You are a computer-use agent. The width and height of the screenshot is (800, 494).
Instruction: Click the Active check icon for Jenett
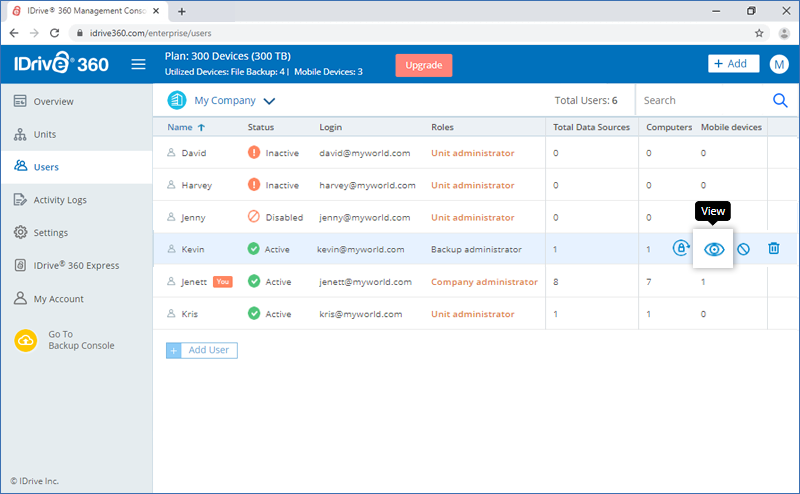click(254, 281)
